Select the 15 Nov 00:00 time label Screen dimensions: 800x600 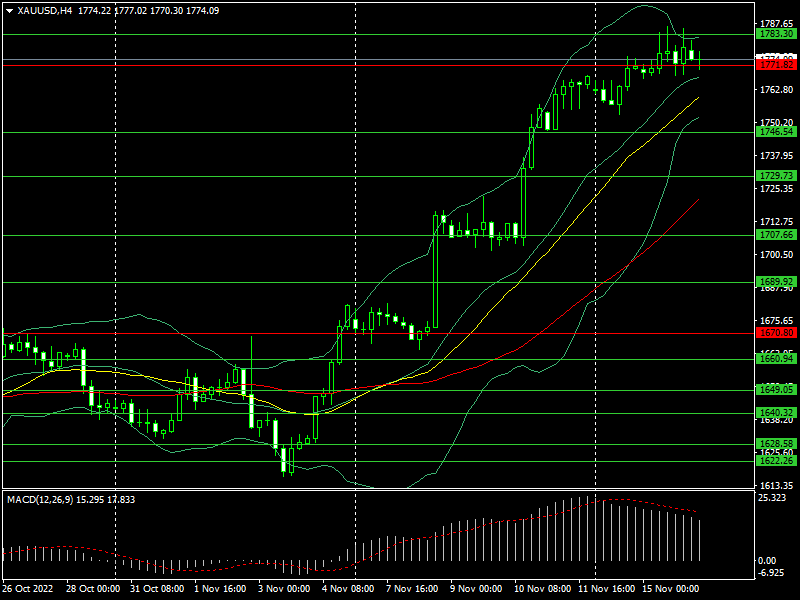point(670,589)
